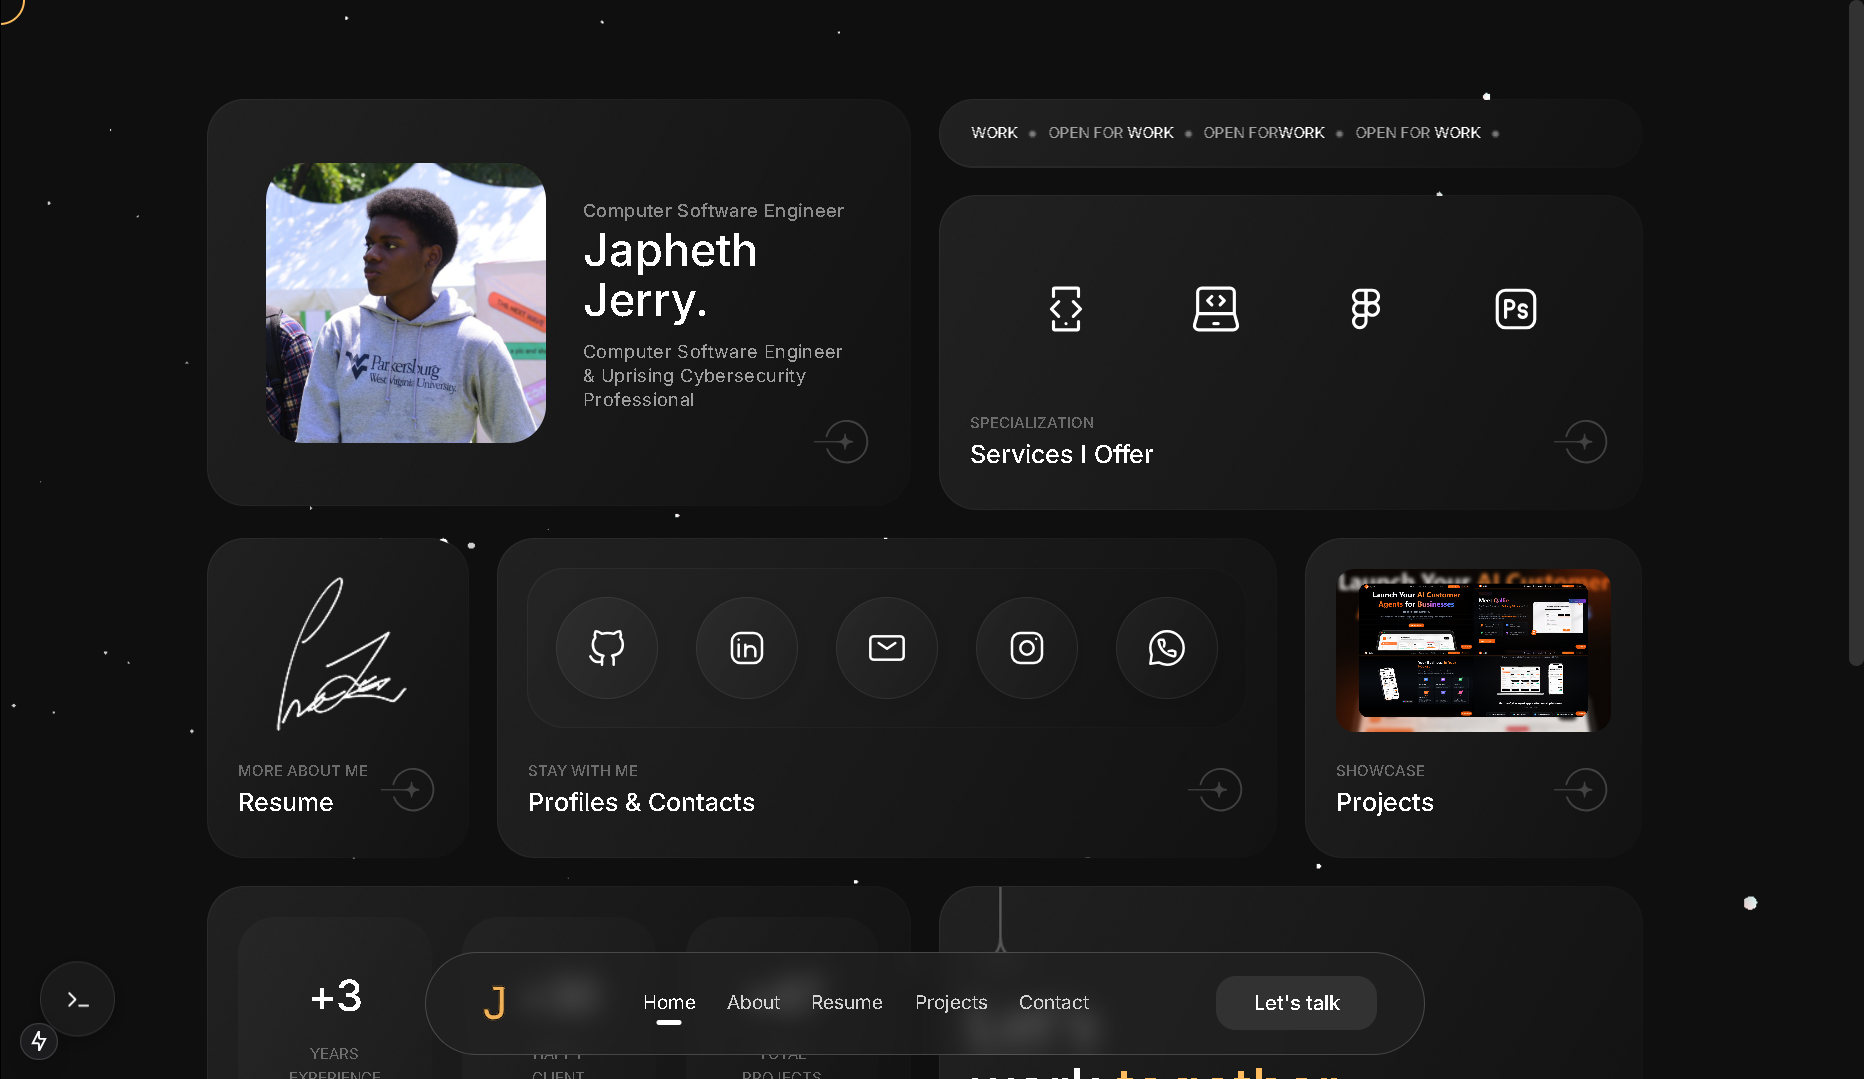Expand the Resume card arrow
The image size is (1864, 1079).
(412, 790)
